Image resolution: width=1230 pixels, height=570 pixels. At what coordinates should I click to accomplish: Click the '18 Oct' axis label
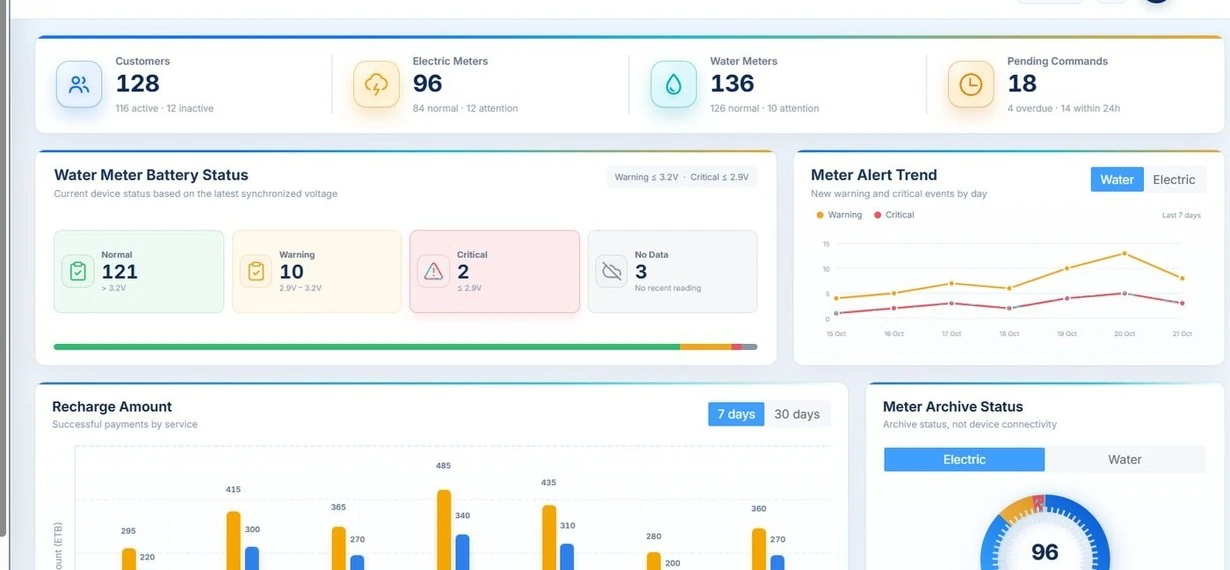point(1009,334)
